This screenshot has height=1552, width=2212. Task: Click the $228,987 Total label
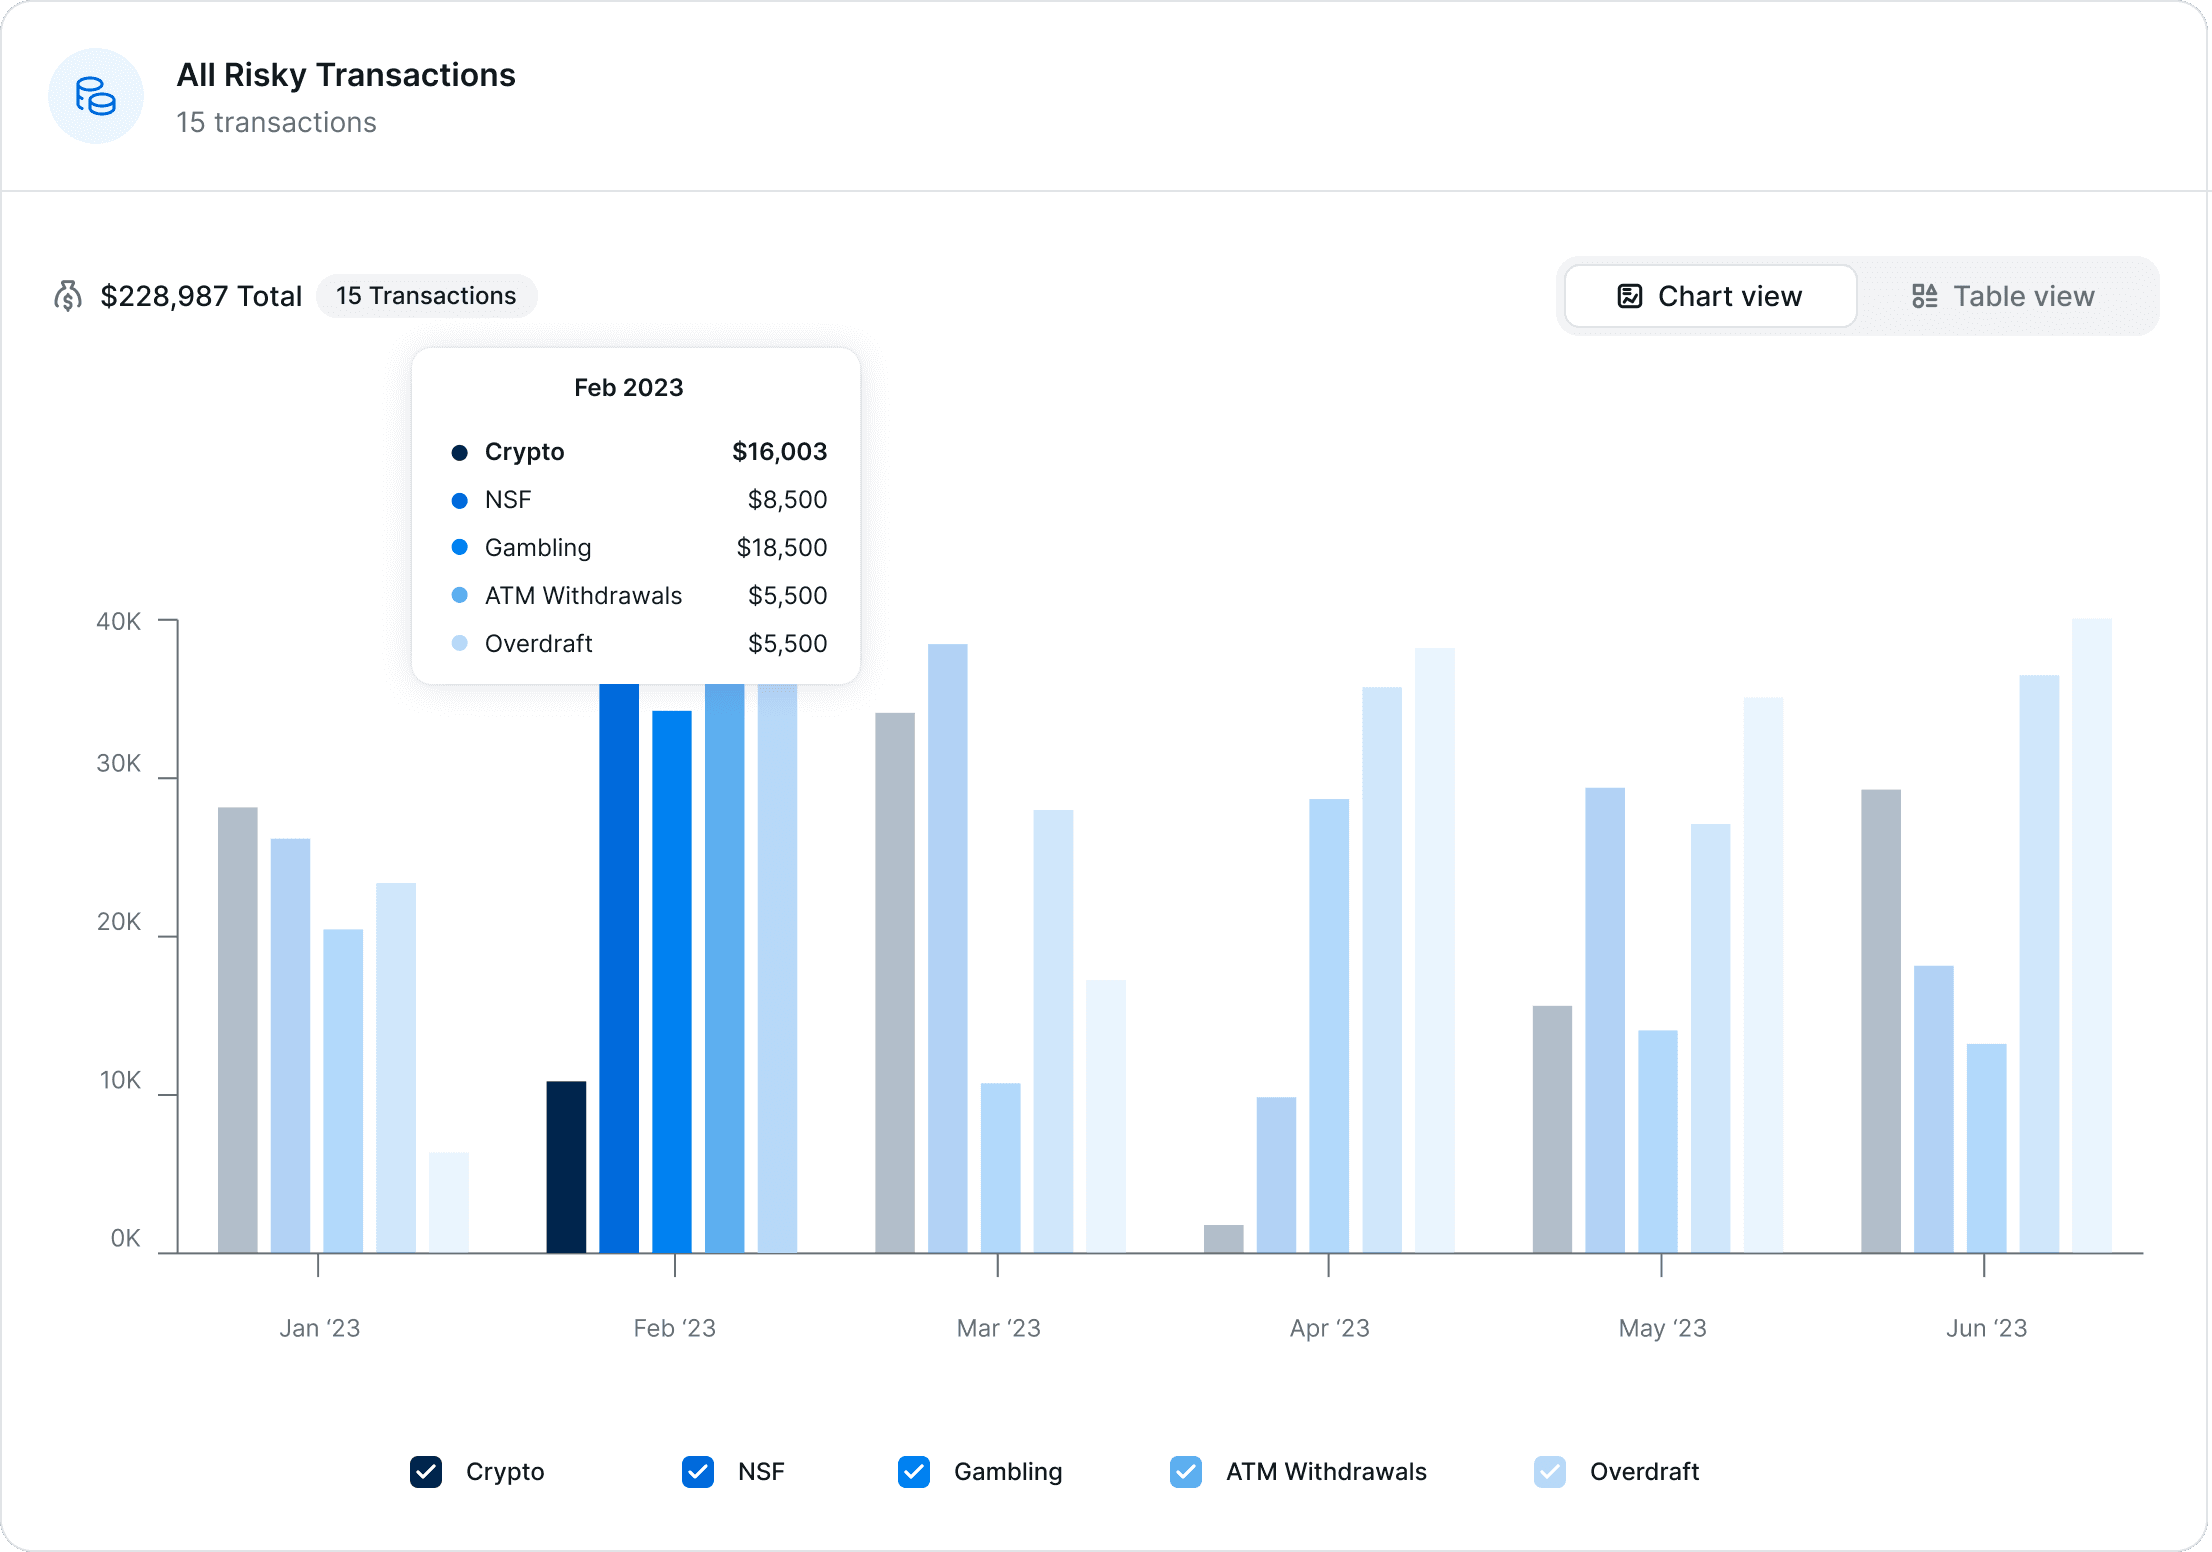click(201, 296)
